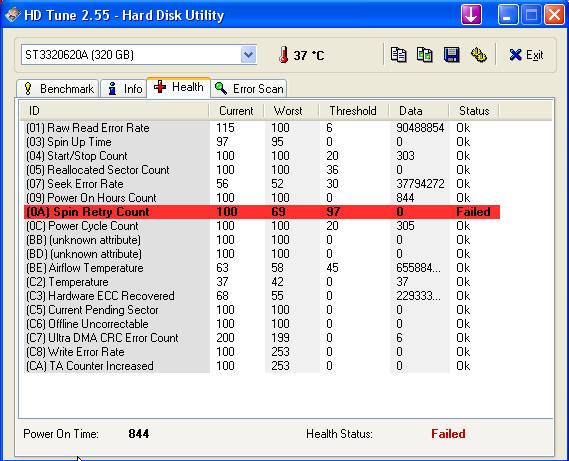
Task: Click the thermometer temperature icon
Action: (x=283, y=55)
